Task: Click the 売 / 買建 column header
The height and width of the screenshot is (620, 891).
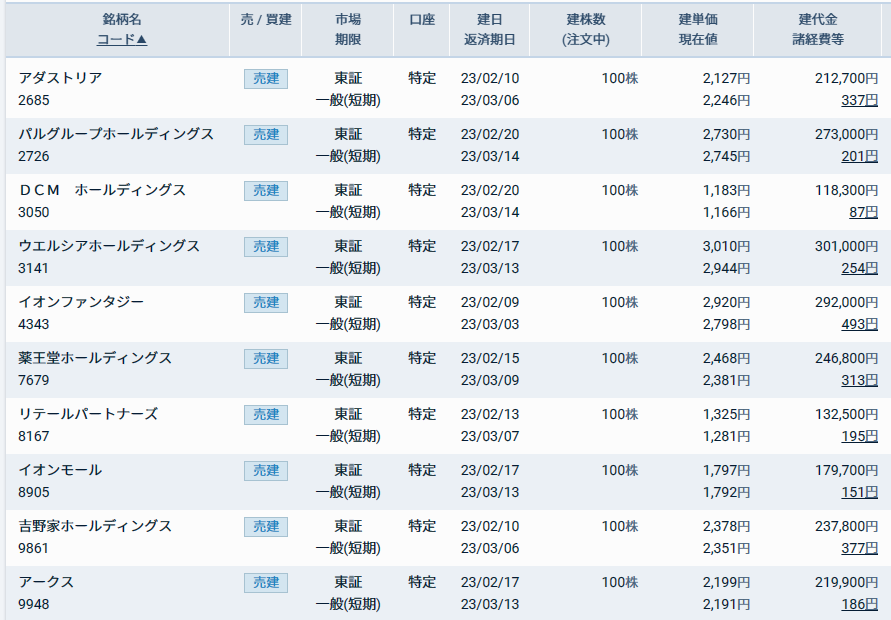Action: pyautogui.click(x=266, y=19)
